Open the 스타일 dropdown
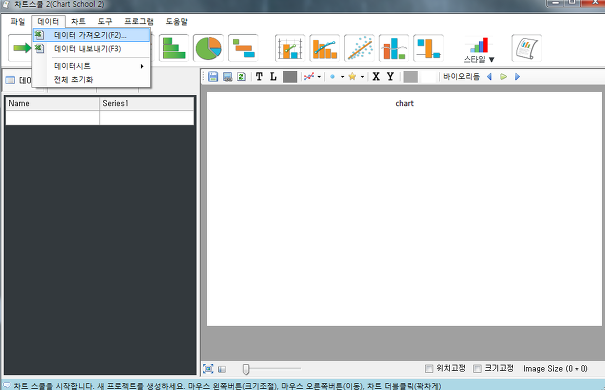 479,50
